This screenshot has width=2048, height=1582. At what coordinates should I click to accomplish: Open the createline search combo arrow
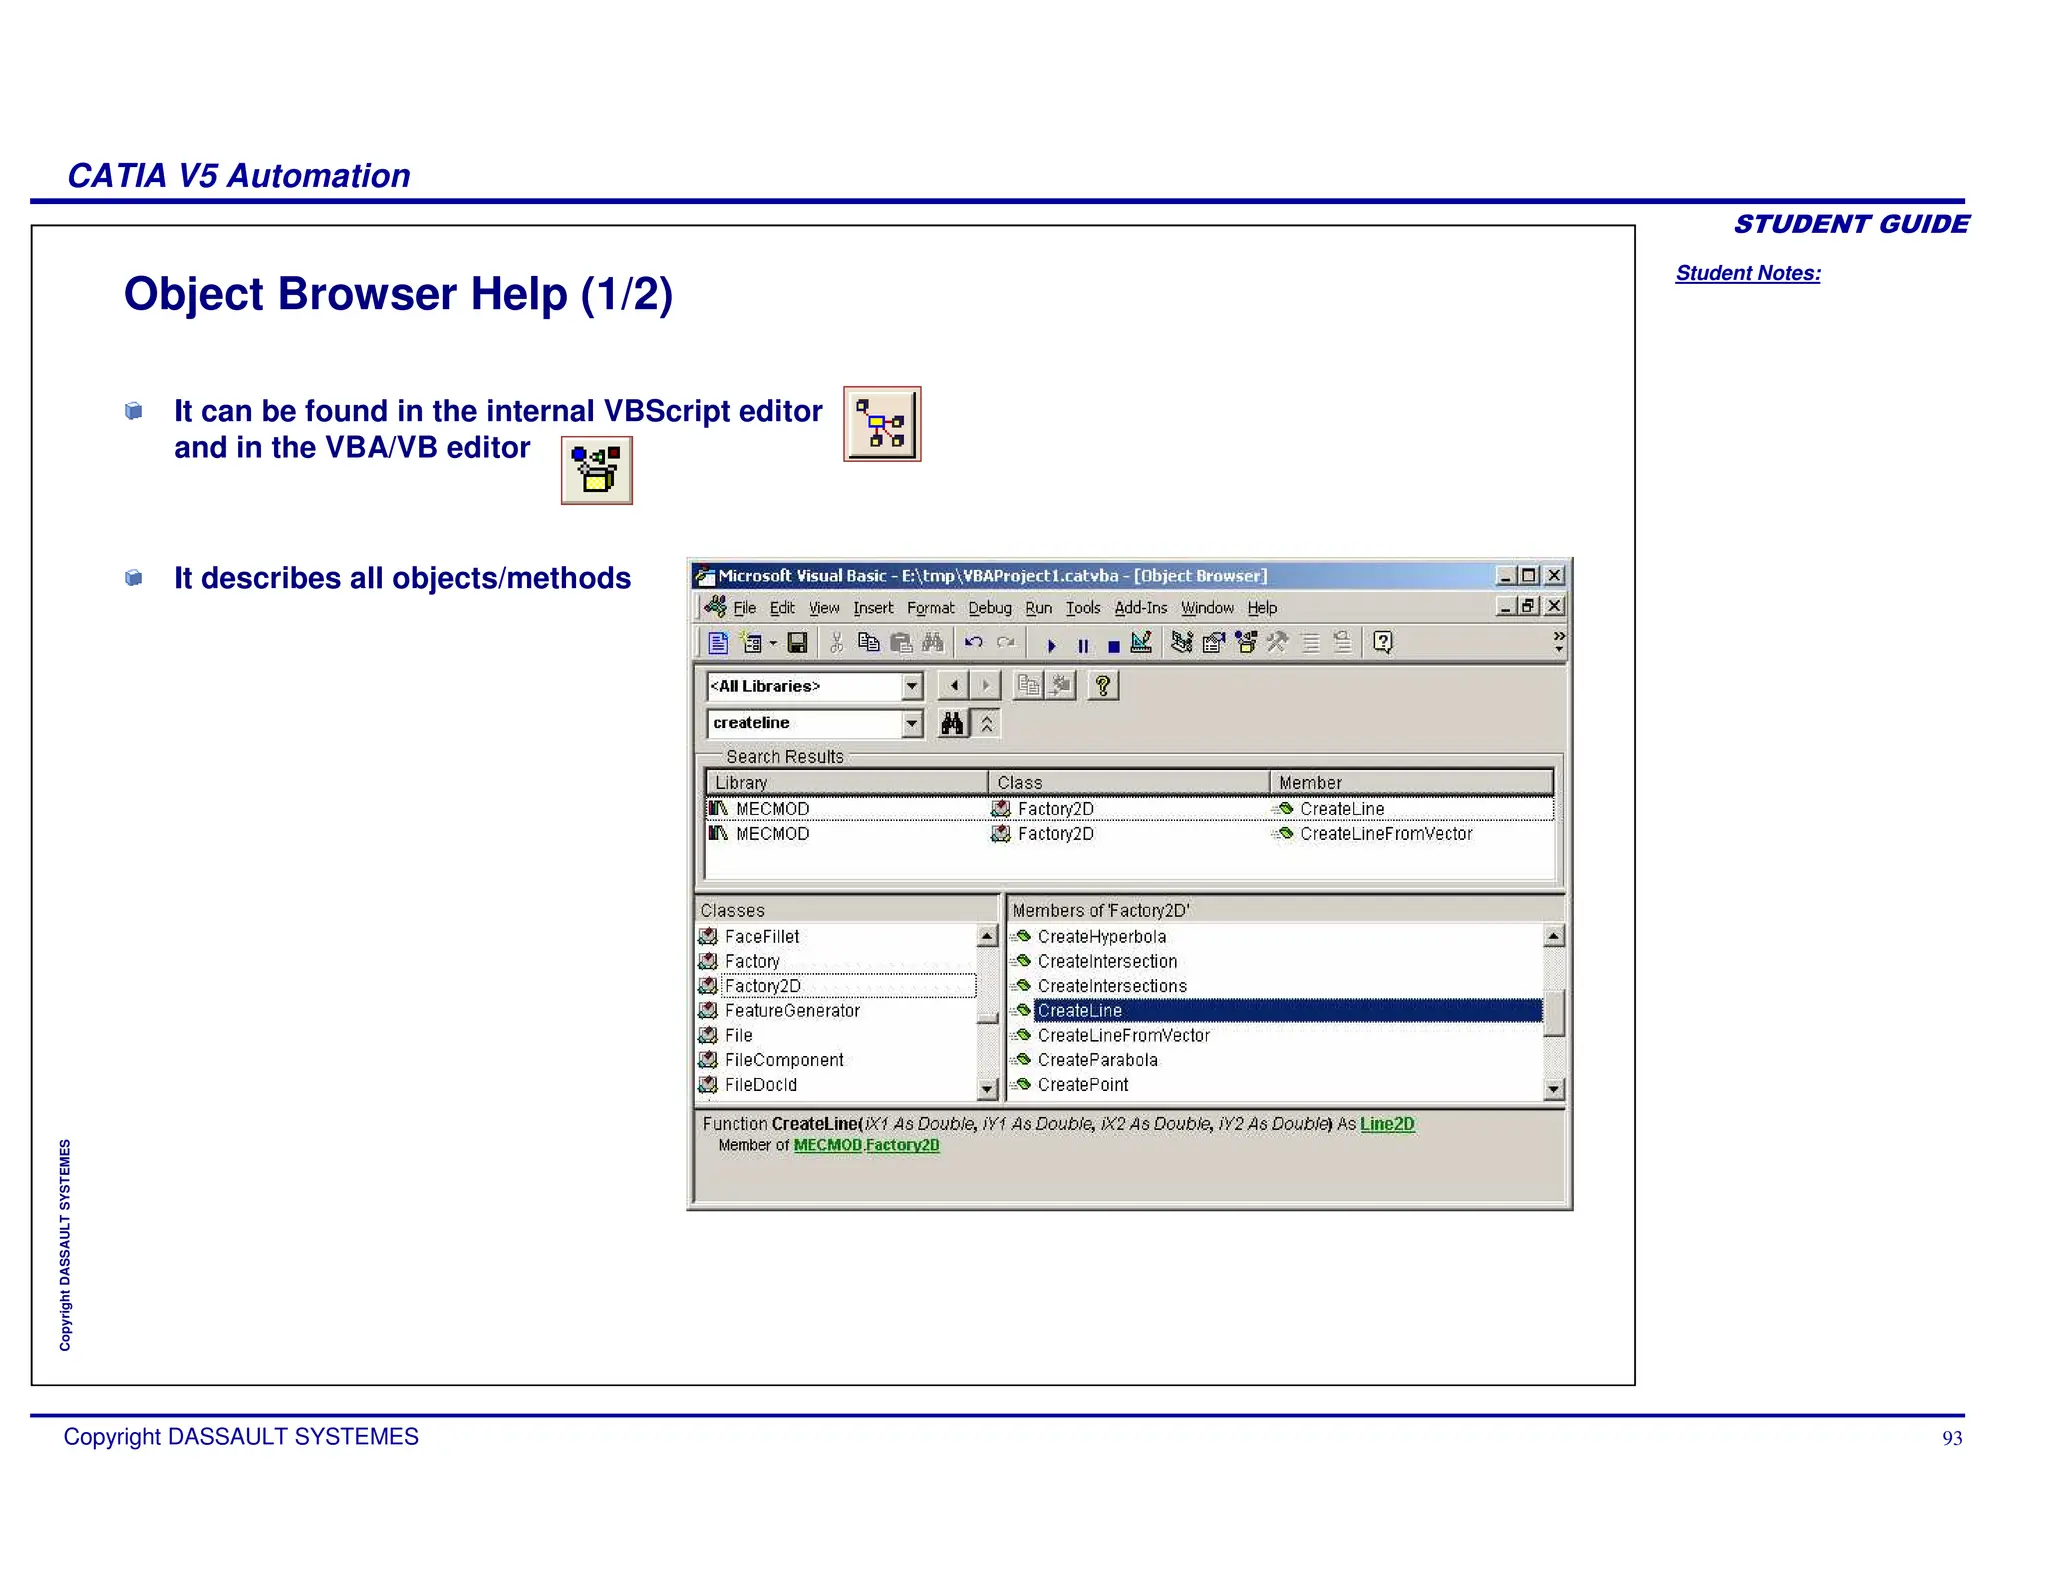(x=911, y=723)
